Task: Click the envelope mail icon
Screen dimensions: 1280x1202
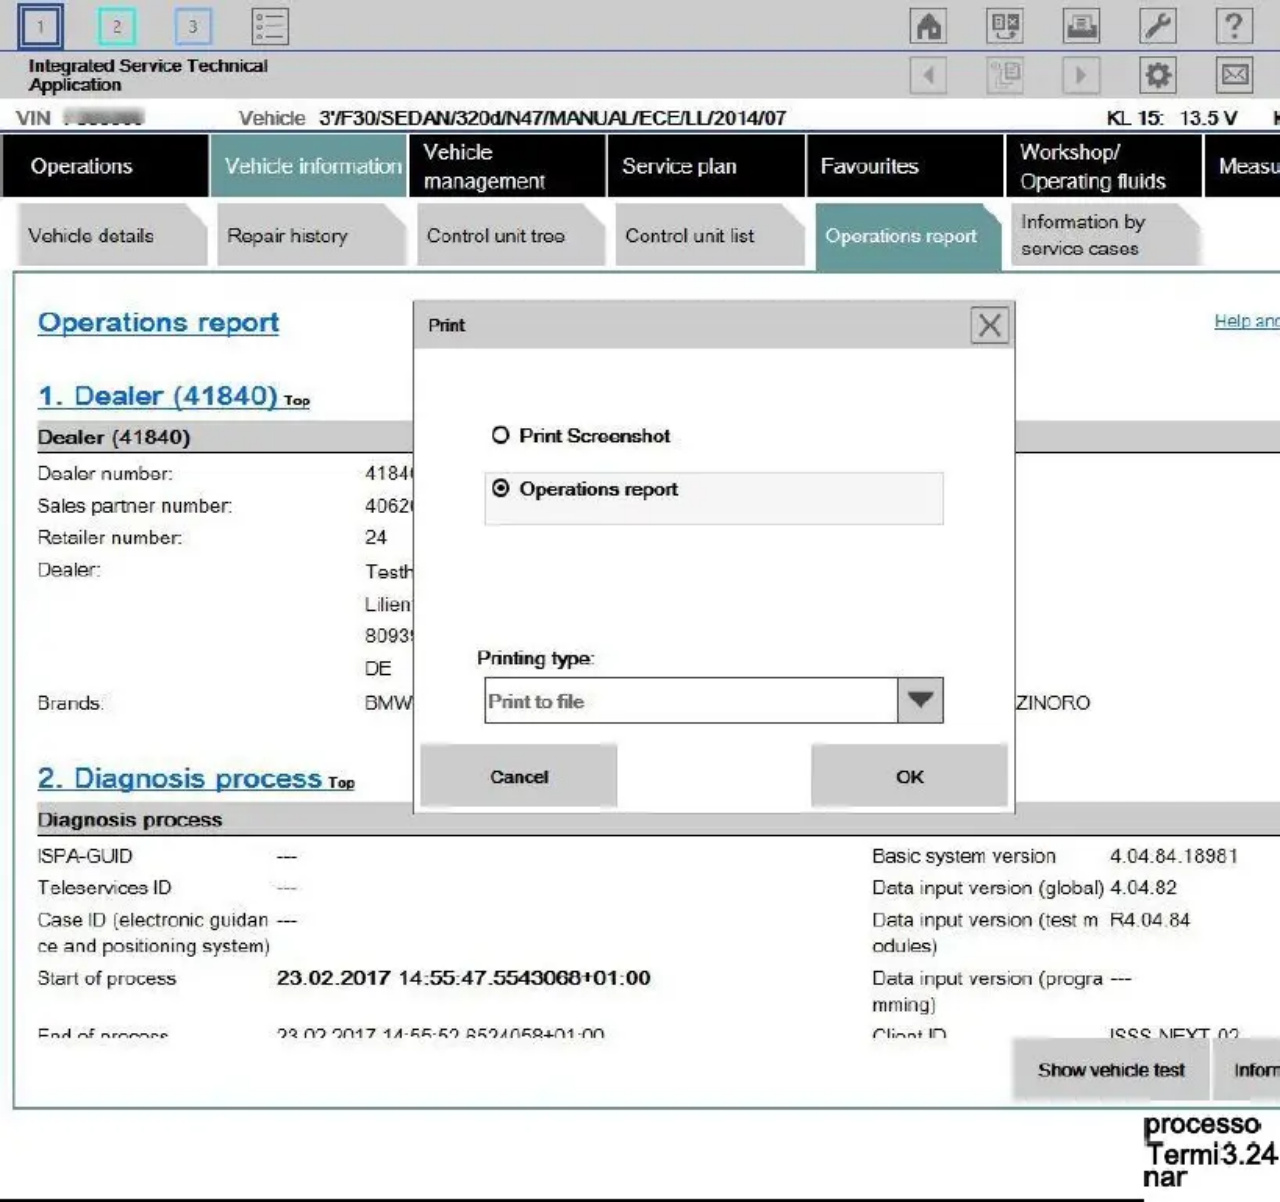Action: tap(1234, 75)
